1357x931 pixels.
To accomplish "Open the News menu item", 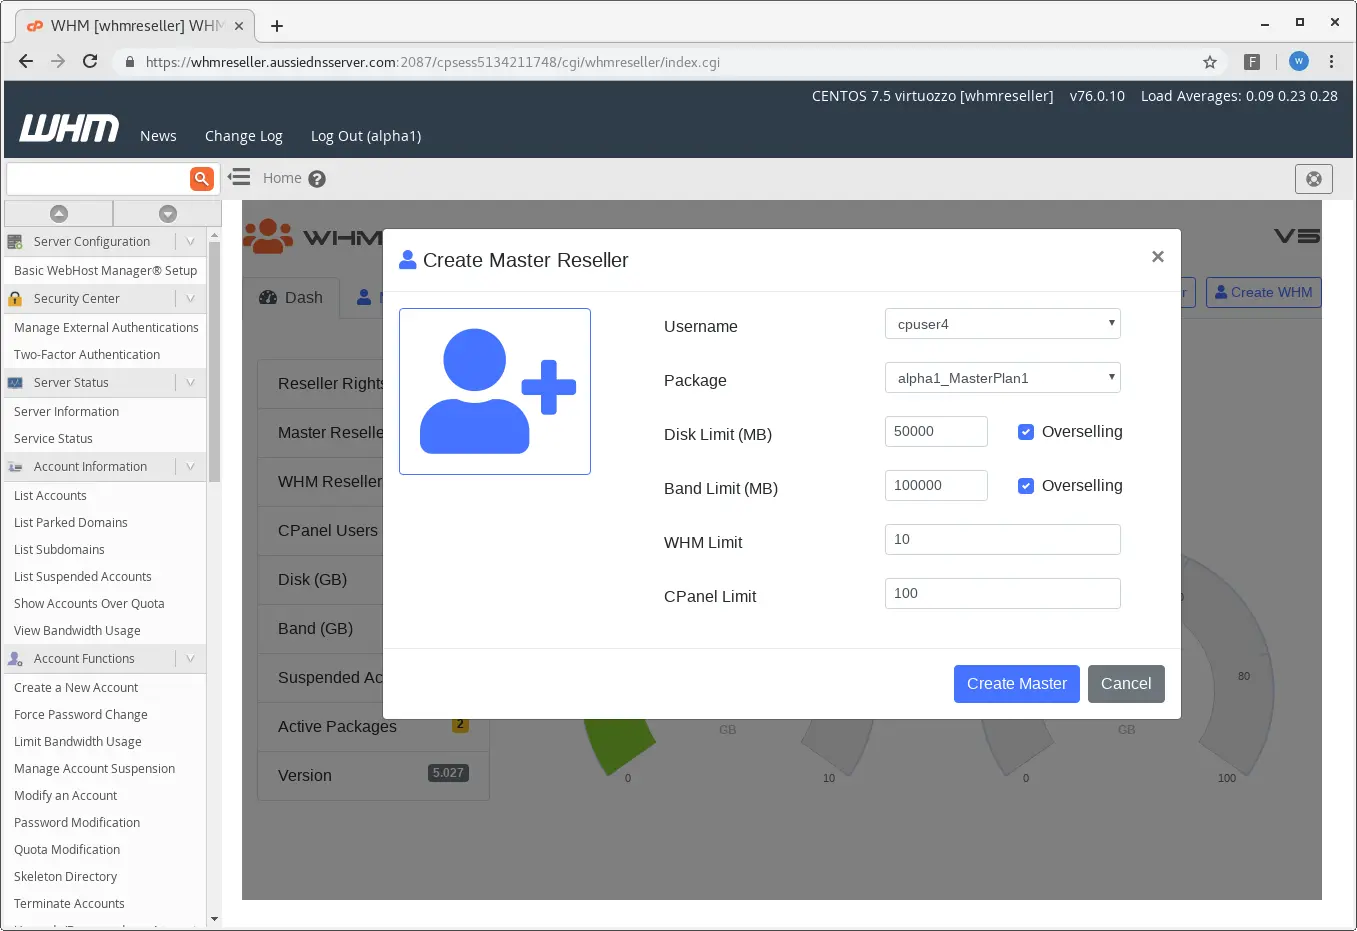I will [x=158, y=136].
